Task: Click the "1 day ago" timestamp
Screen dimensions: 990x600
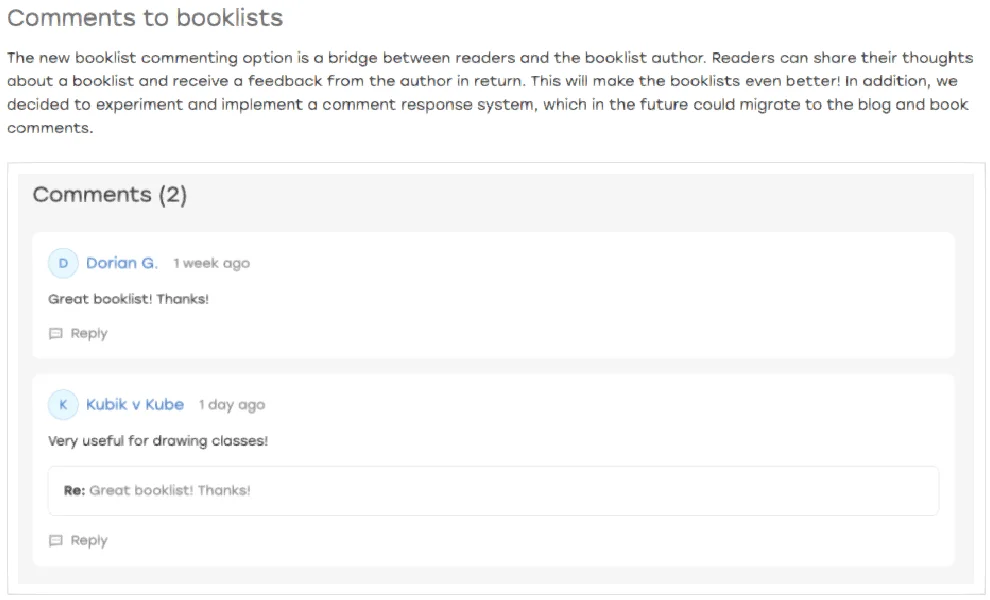Action: click(x=232, y=405)
